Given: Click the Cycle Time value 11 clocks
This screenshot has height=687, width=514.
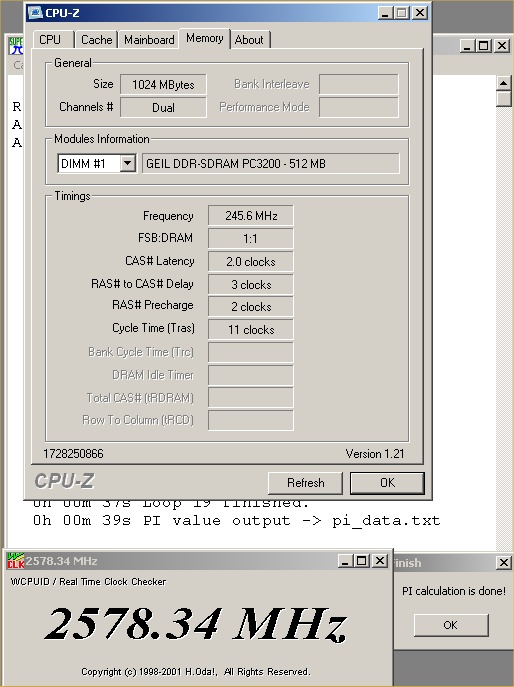Looking at the screenshot, I should coord(251,329).
